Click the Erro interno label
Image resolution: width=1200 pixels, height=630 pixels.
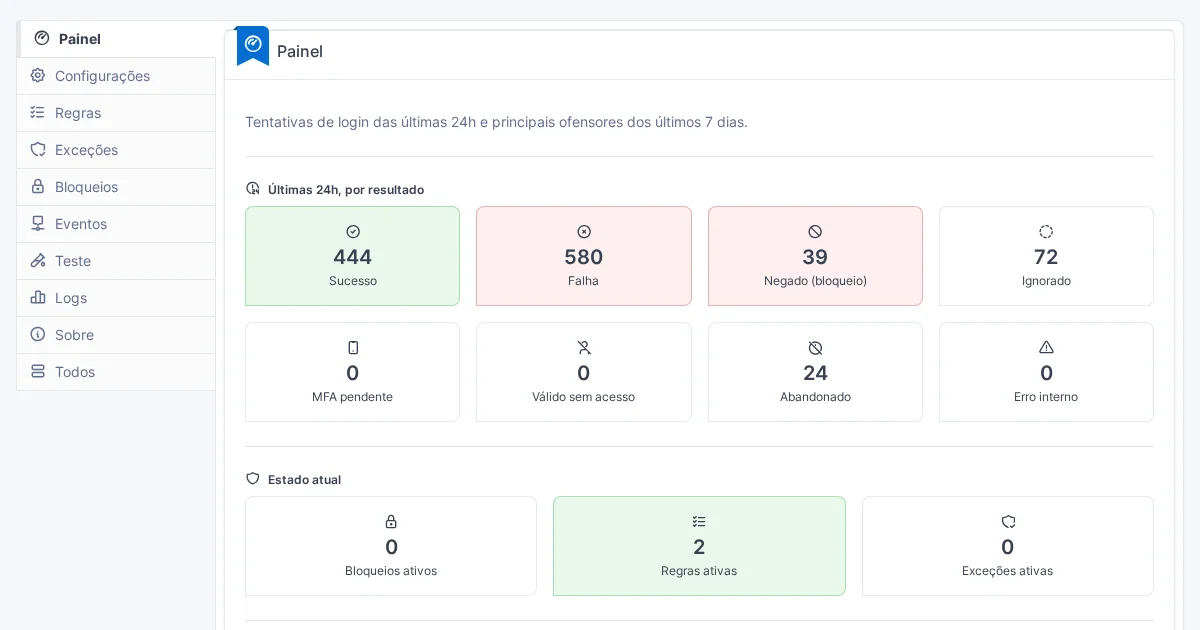click(1046, 397)
